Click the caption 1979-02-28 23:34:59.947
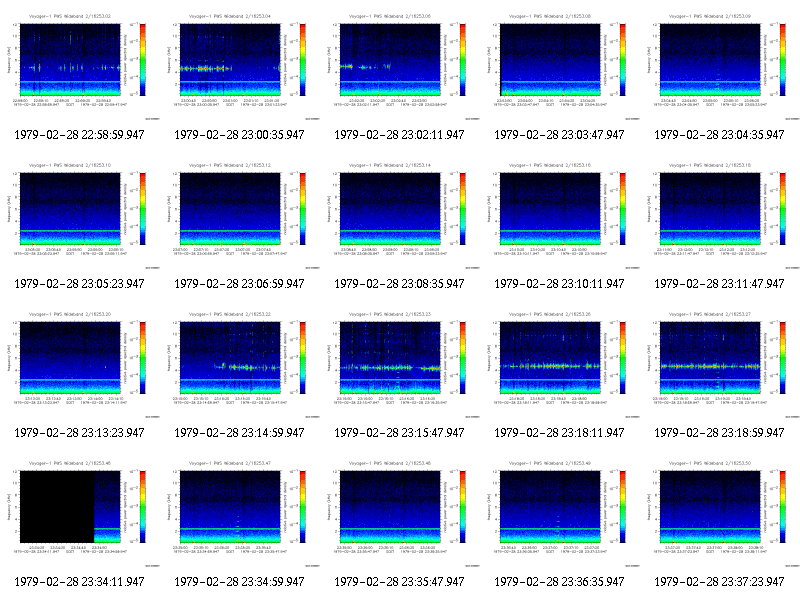Viewport: 800px width, 596px height. (x=239, y=582)
